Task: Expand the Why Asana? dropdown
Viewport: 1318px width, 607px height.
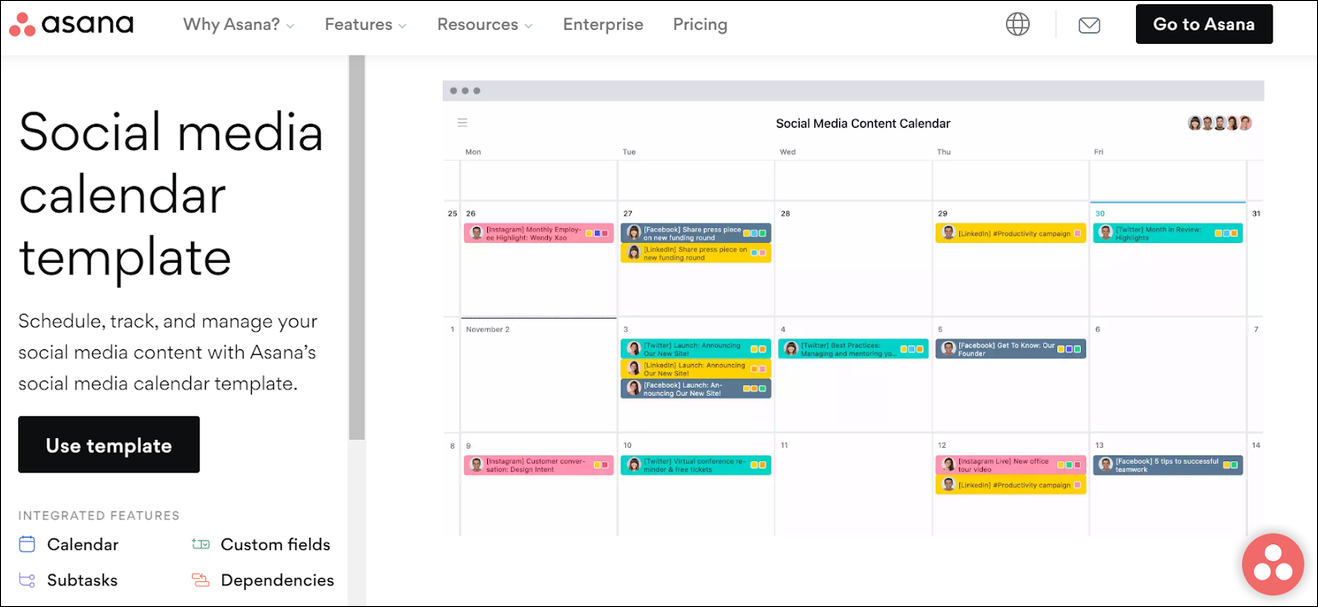Action: click(x=238, y=24)
